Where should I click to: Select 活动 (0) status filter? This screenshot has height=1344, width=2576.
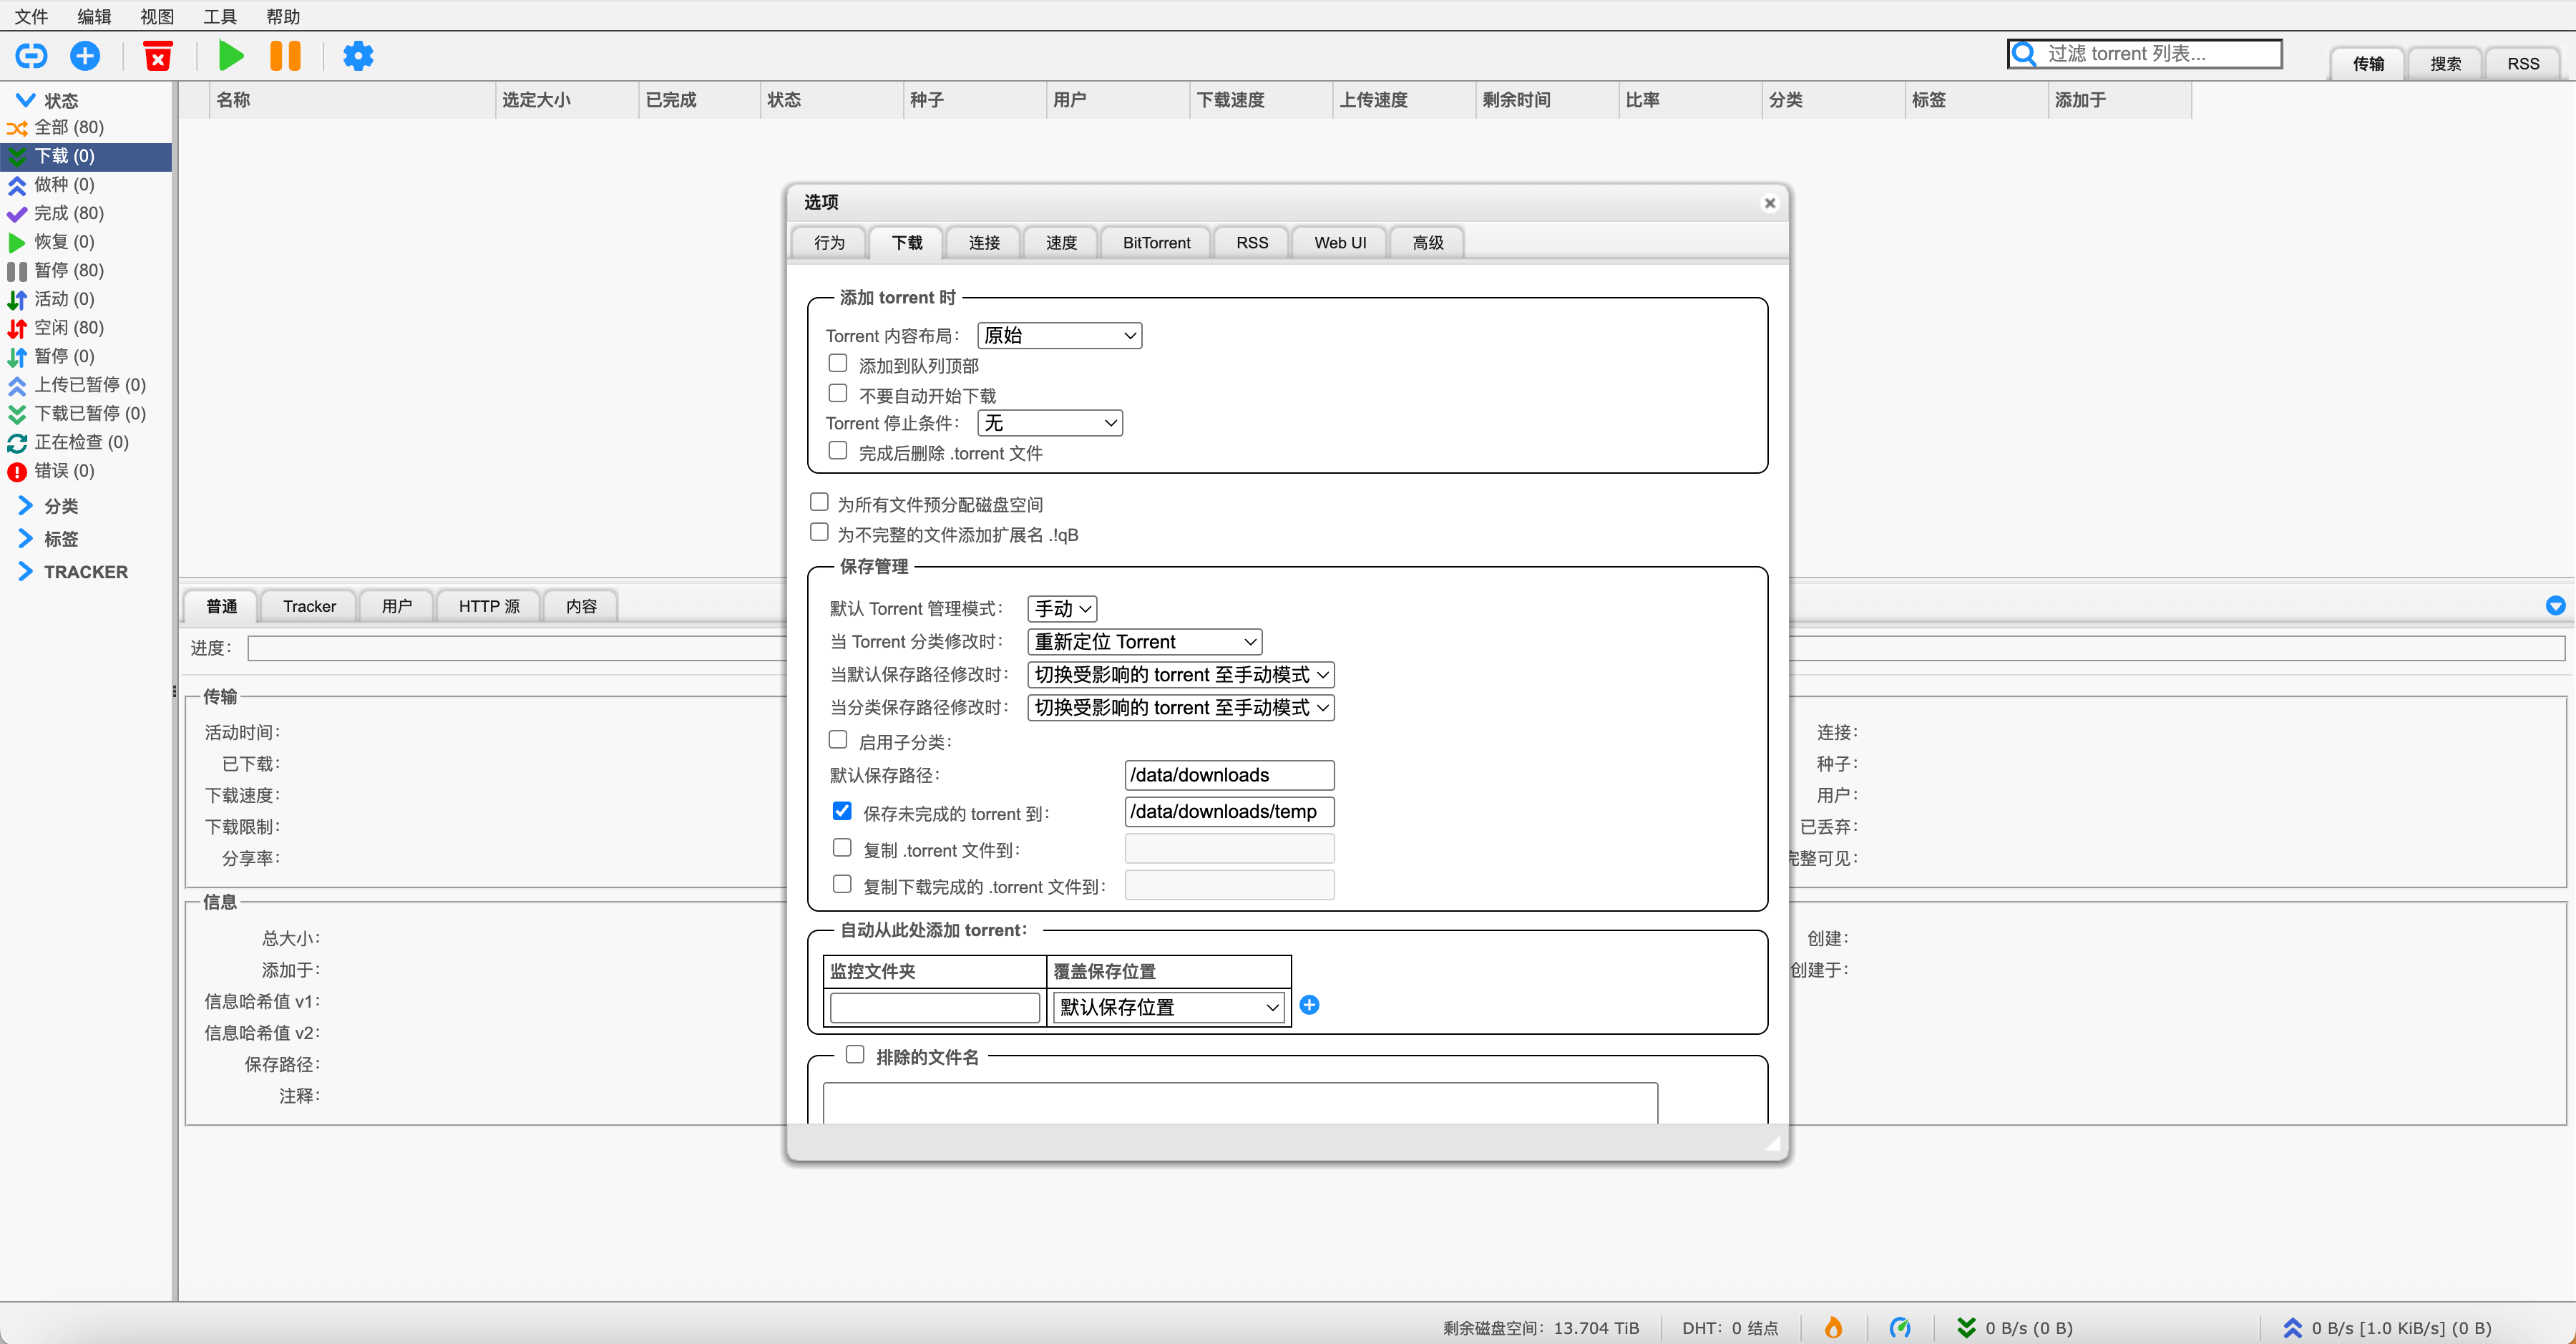(x=86, y=299)
